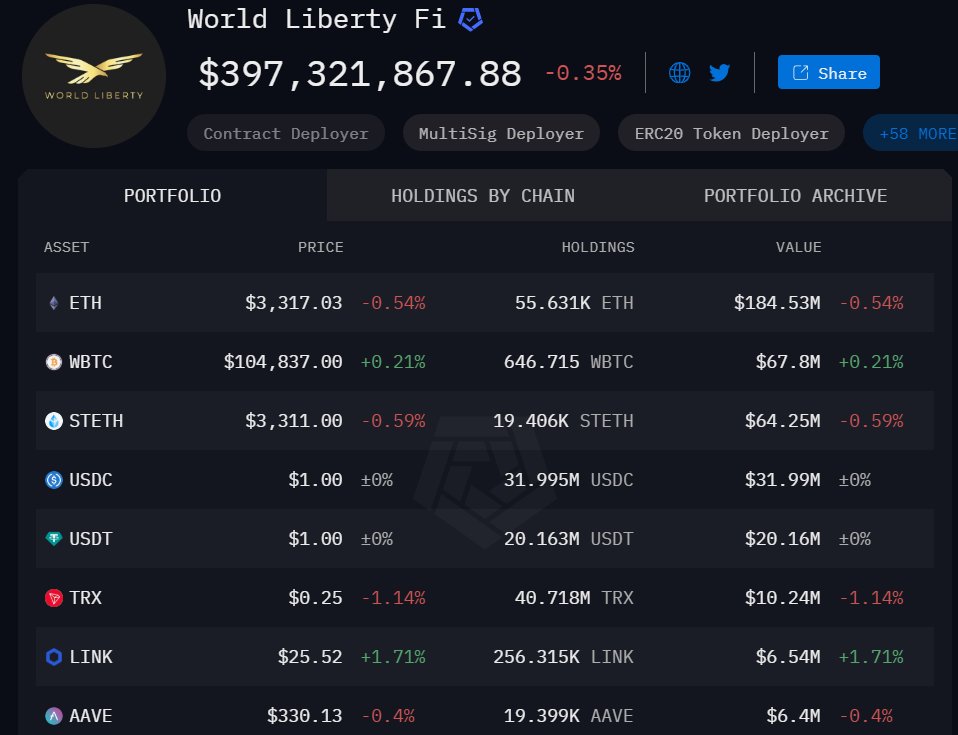Open the PORTFOLIO ARCHIVE tab
Screen dimensions: 958x735
[795, 196]
